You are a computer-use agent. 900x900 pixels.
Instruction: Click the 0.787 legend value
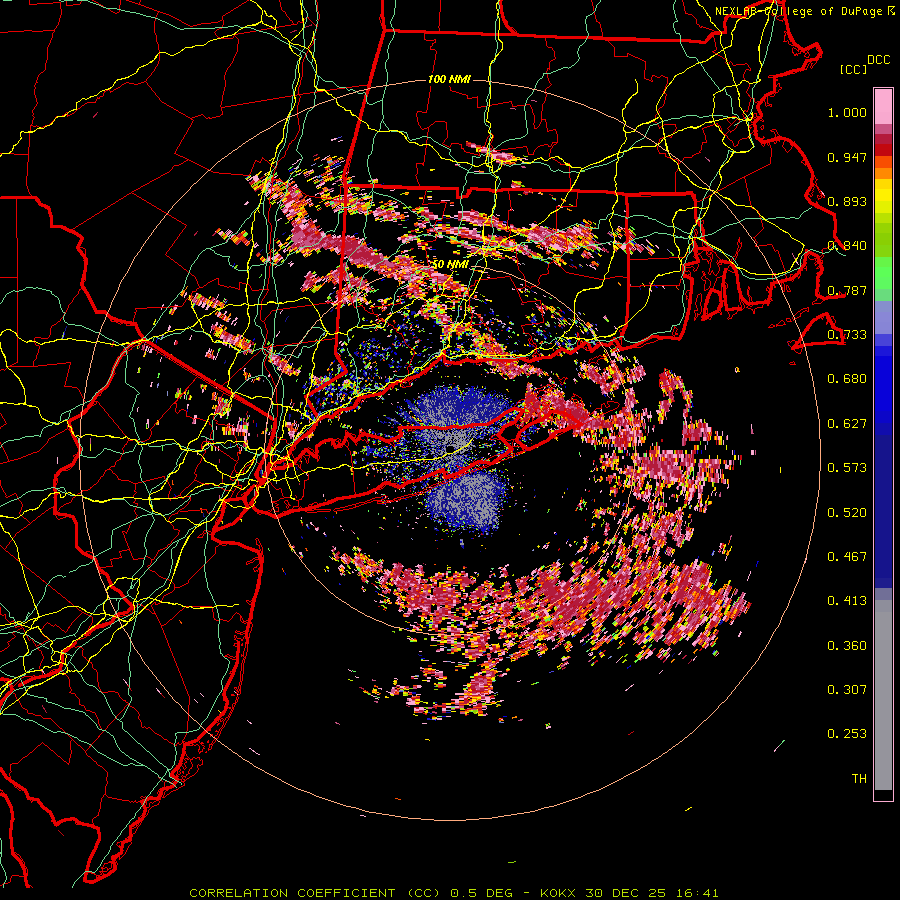click(847, 290)
